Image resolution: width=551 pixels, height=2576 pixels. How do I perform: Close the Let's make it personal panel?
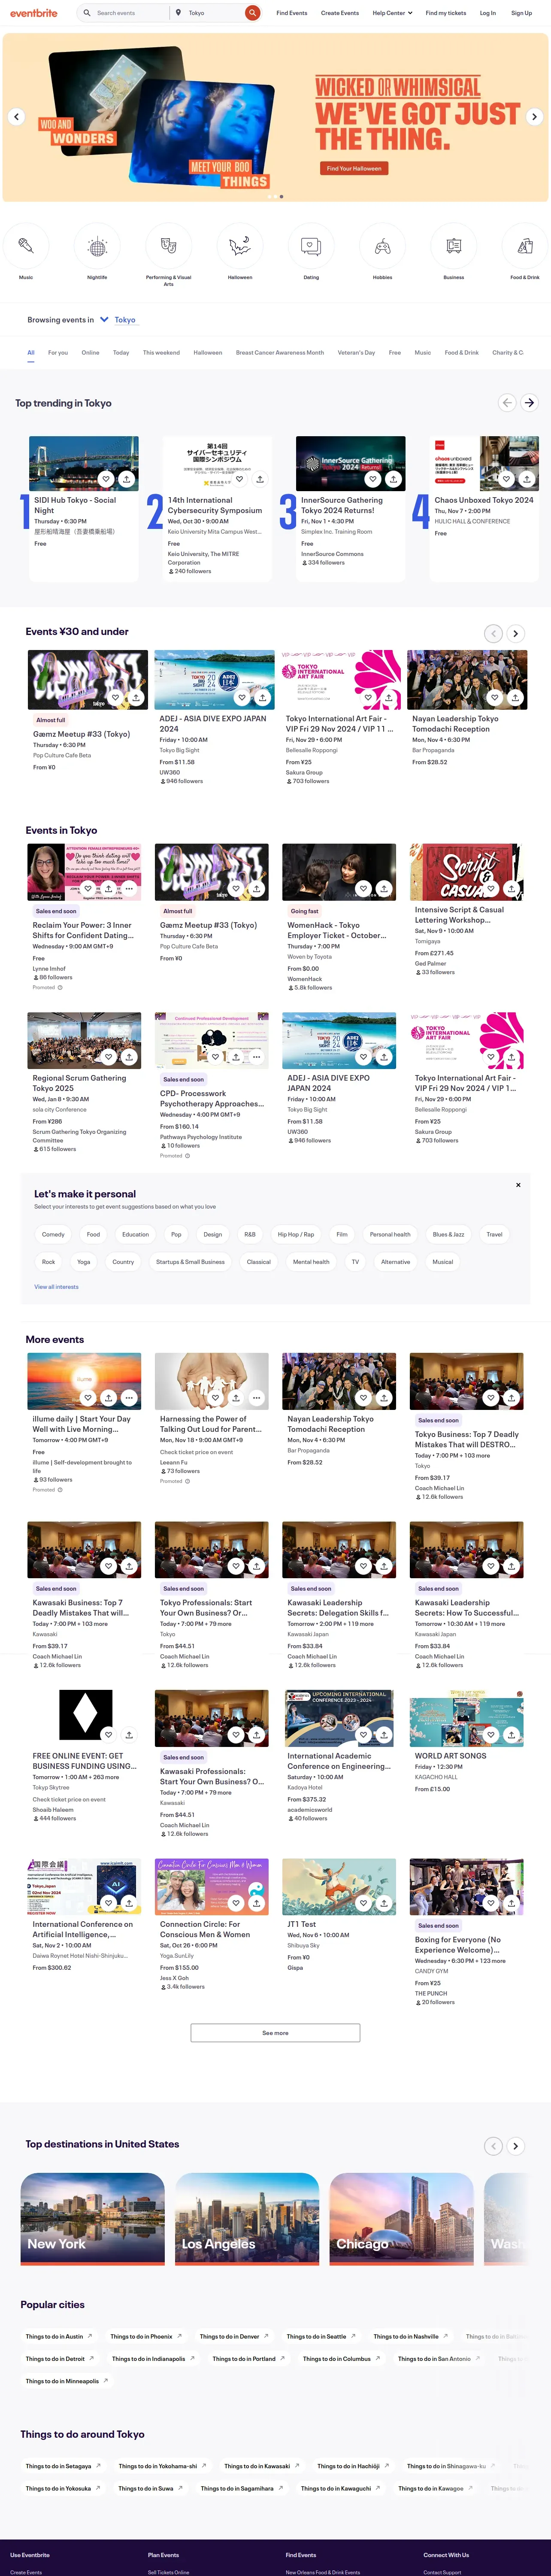(518, 1185)
